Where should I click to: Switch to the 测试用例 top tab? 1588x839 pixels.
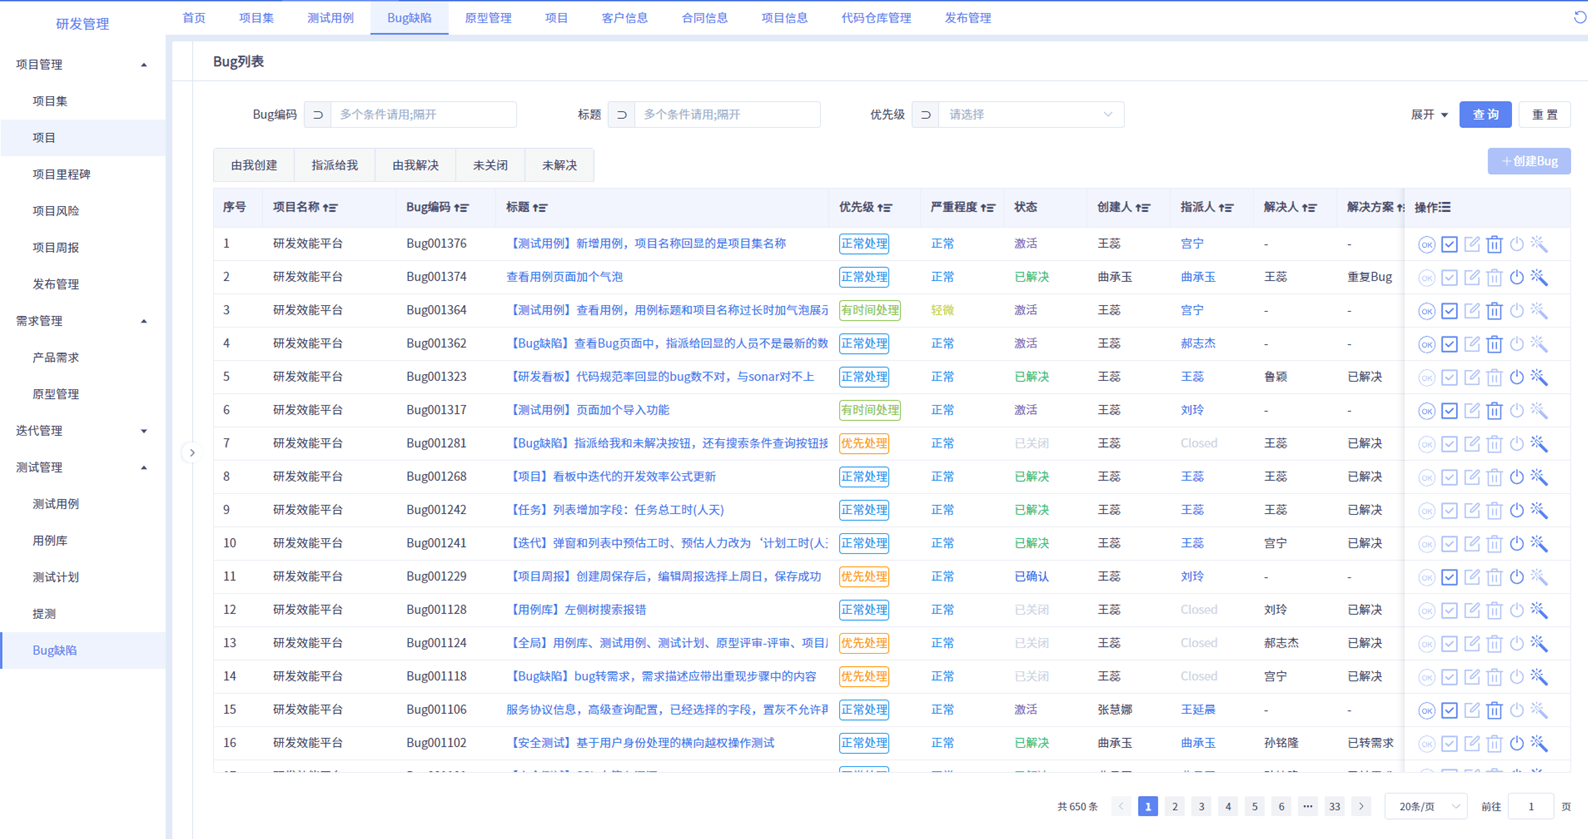coord(330,18)
